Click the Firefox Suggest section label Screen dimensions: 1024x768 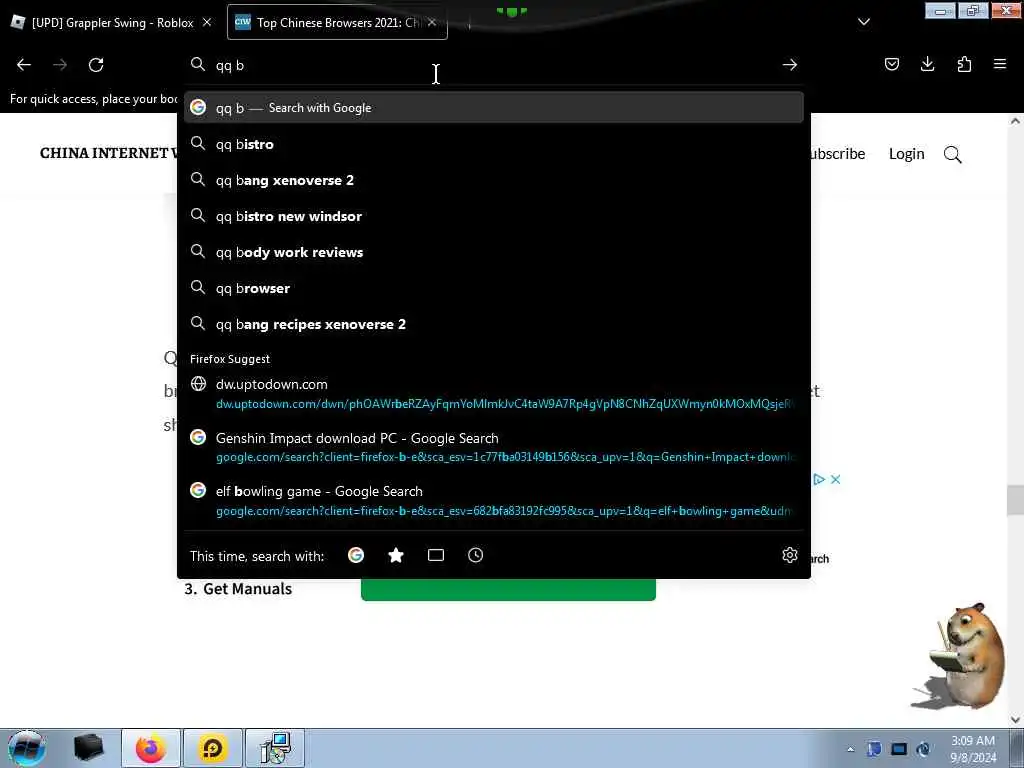(230, 359)
